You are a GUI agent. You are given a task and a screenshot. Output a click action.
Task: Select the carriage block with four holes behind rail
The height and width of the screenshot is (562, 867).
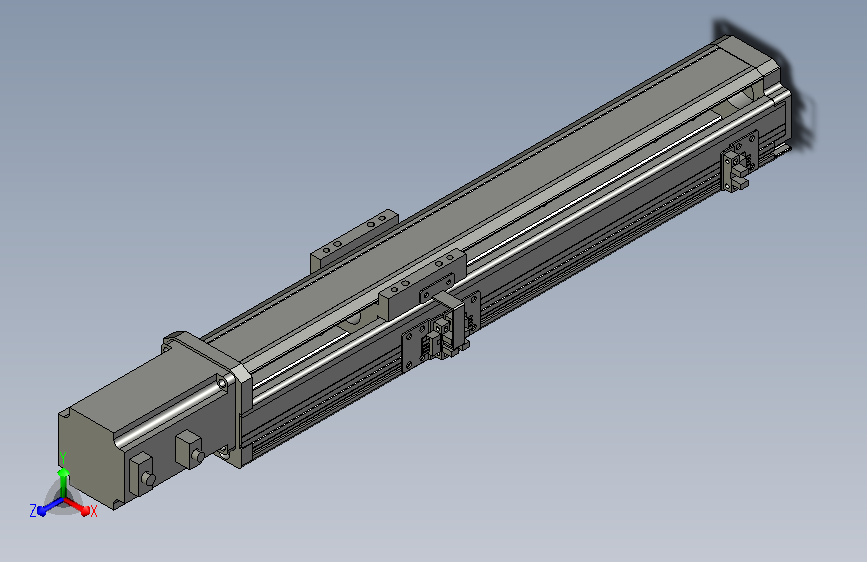354,241
